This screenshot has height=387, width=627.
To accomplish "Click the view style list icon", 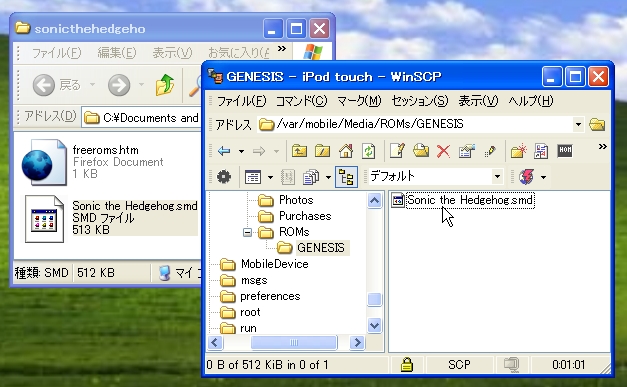I will pos(253,177).
